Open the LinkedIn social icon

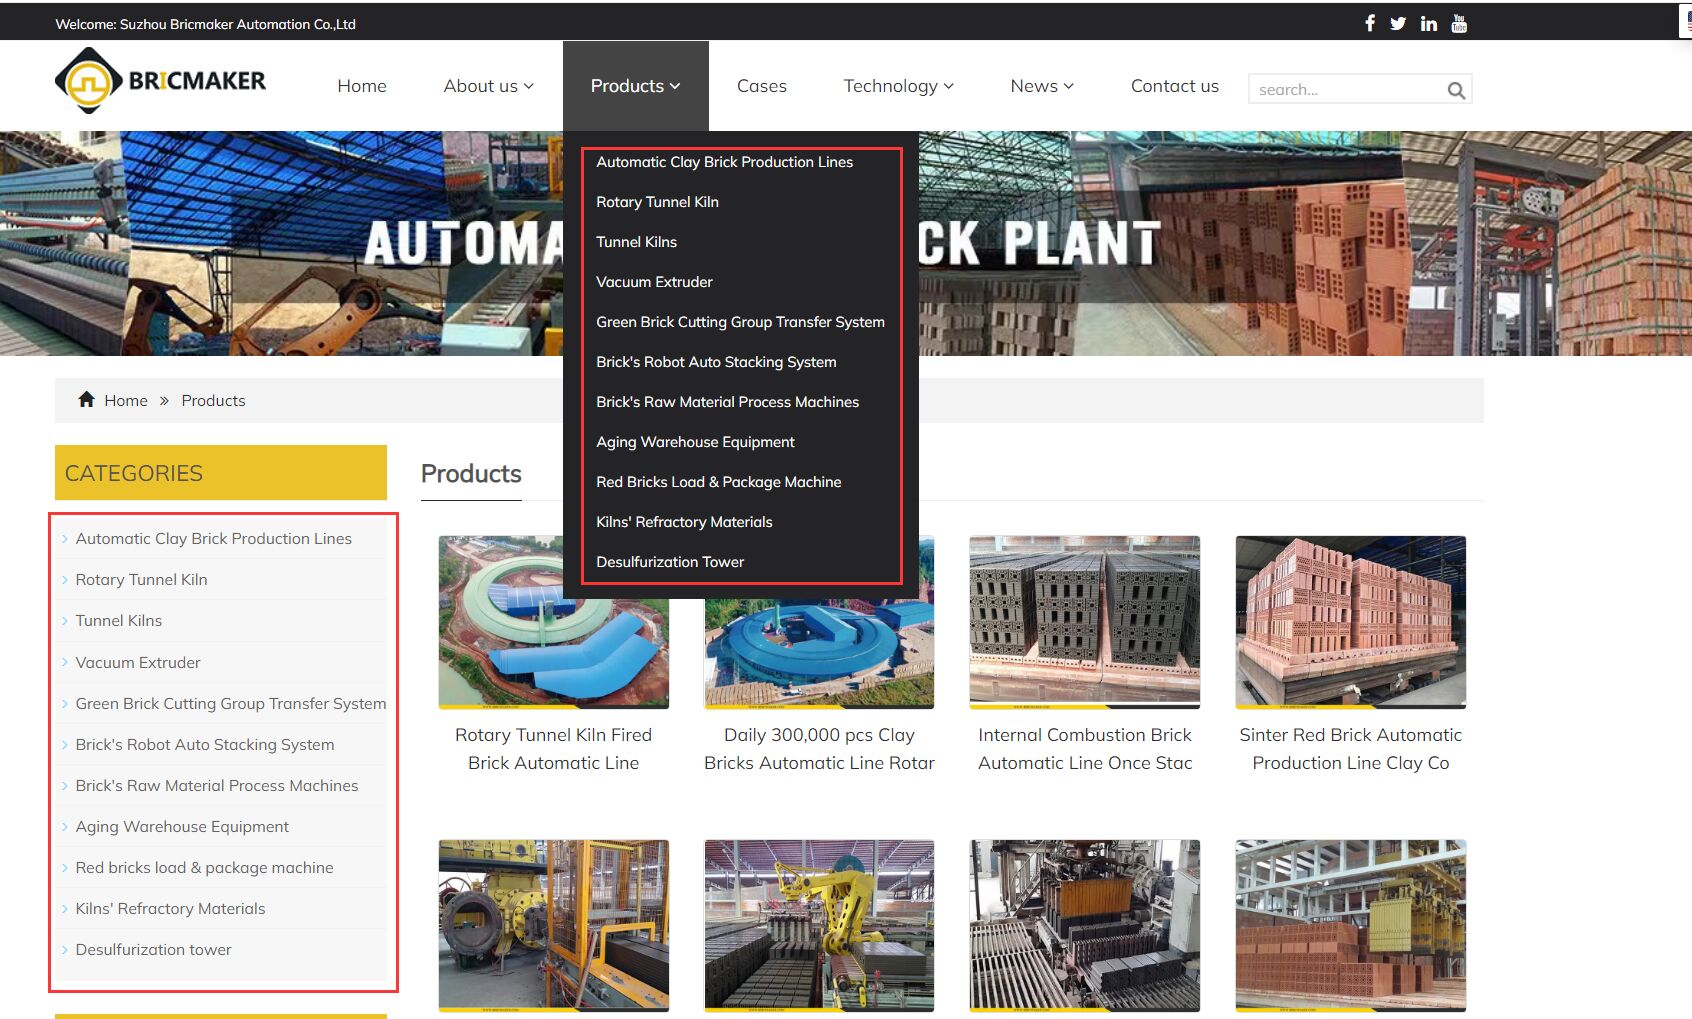[1428, 23]
